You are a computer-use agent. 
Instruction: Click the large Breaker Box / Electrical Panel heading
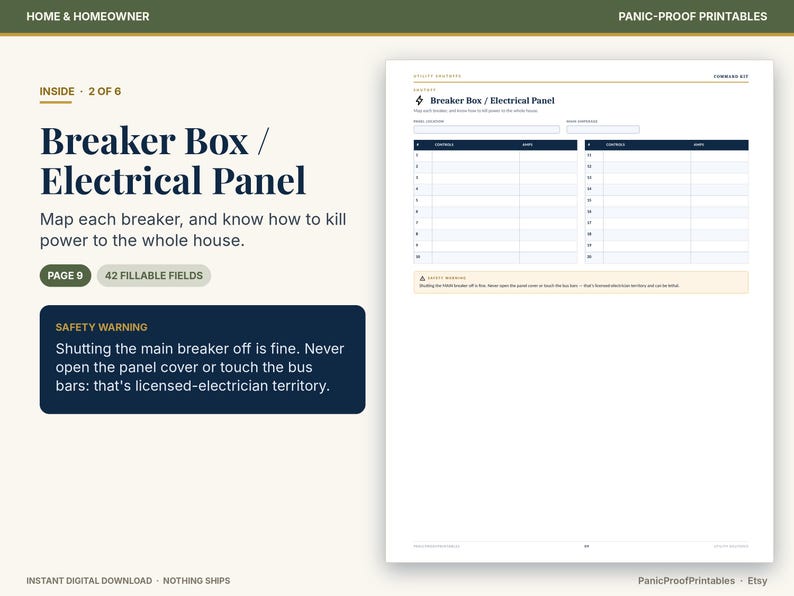tap(173, 161)
